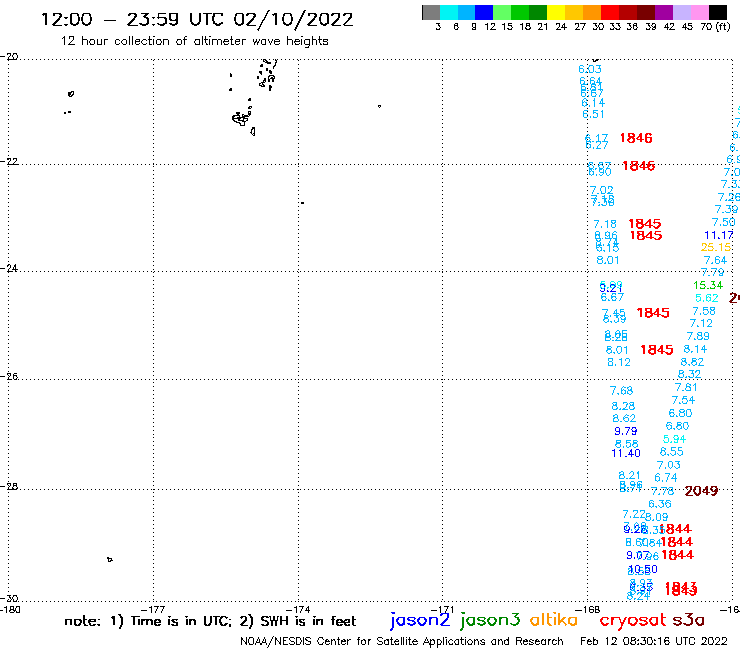Click the title '12:00 – 23:59 UTC 02/10/2022'
Viewport: 740px width, 650px height.
coord(197,19)
